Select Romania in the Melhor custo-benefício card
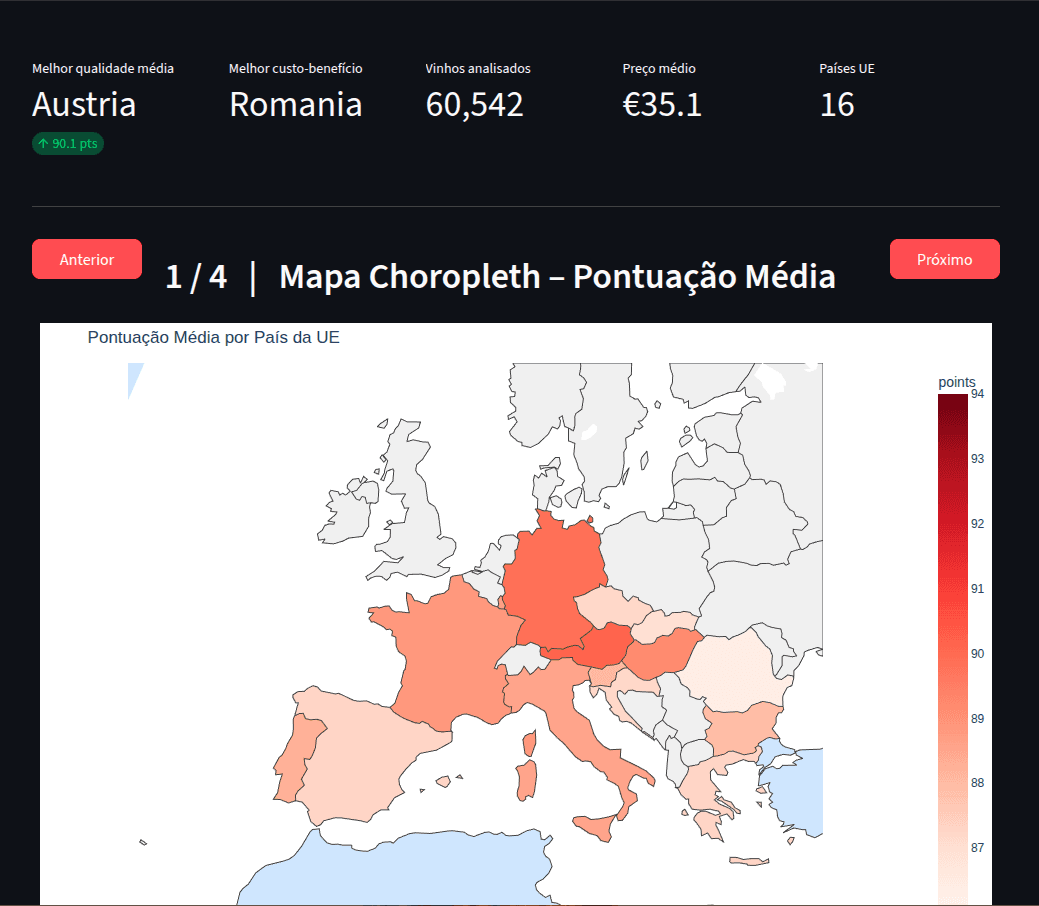Viewport: 1039px width, 906px height. pos(295,104)
